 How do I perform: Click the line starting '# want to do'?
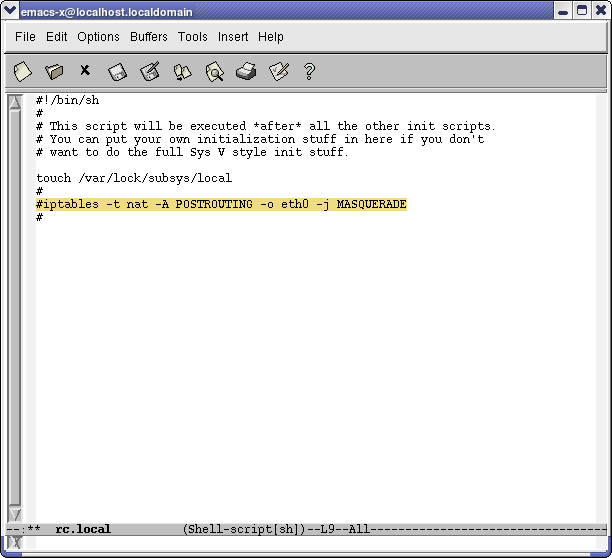[192, 152]
